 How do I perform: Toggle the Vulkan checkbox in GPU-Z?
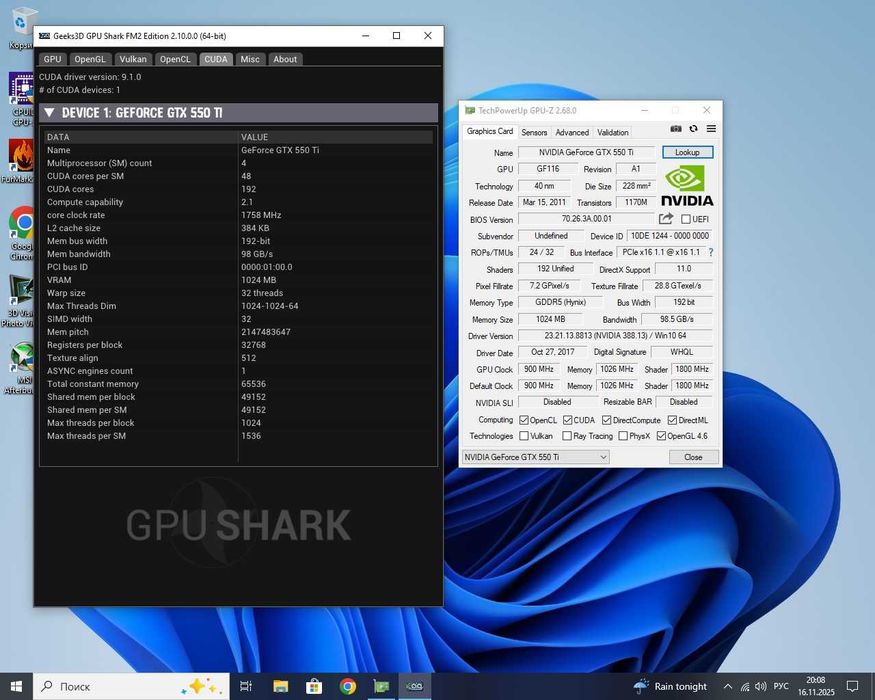pyautogui.click(x=523, y=435)
